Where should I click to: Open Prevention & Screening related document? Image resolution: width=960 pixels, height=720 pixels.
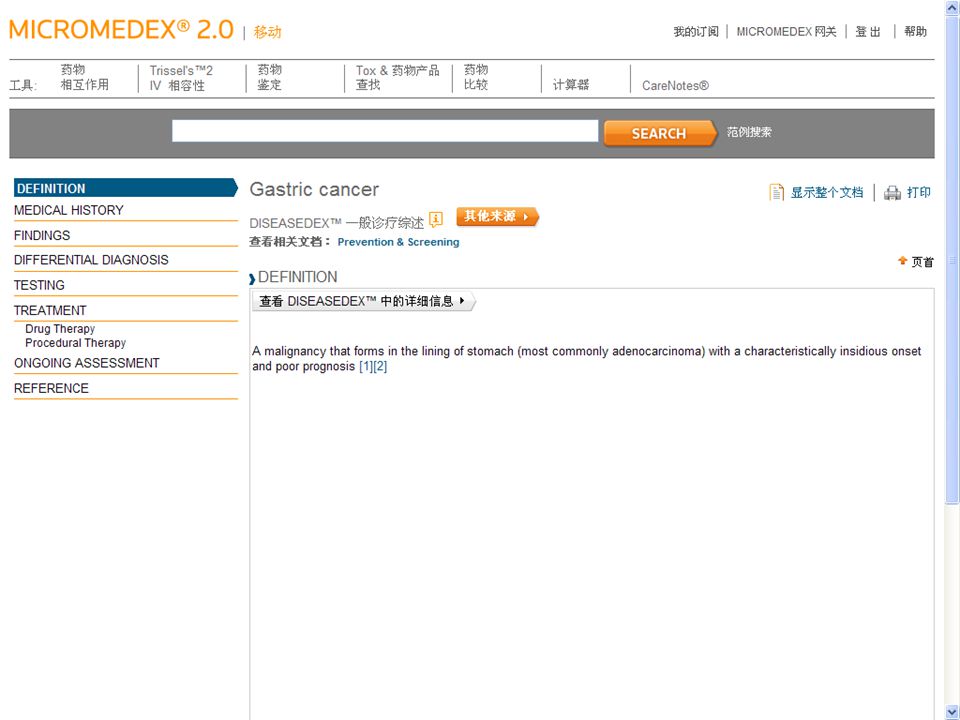398,242
